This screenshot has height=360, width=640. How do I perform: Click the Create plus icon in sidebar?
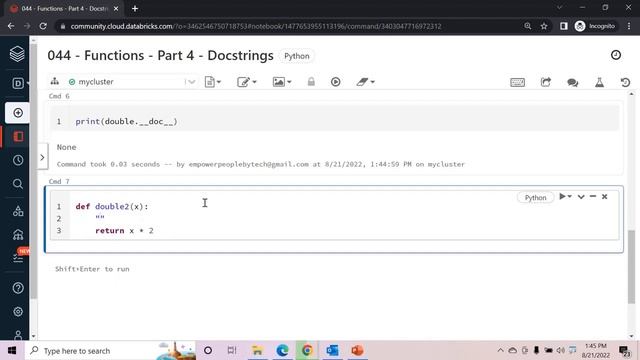tap(18, 113)
